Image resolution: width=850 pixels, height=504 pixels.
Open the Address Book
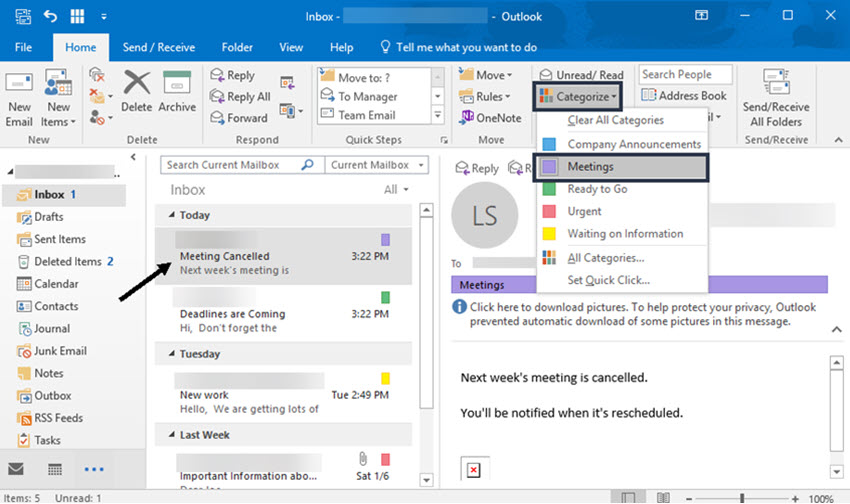[684, 96]
